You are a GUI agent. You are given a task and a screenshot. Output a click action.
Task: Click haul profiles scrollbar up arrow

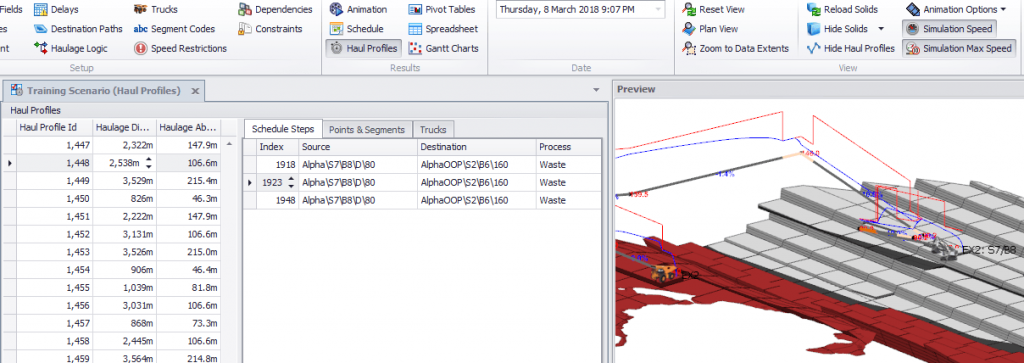[229, 144]
